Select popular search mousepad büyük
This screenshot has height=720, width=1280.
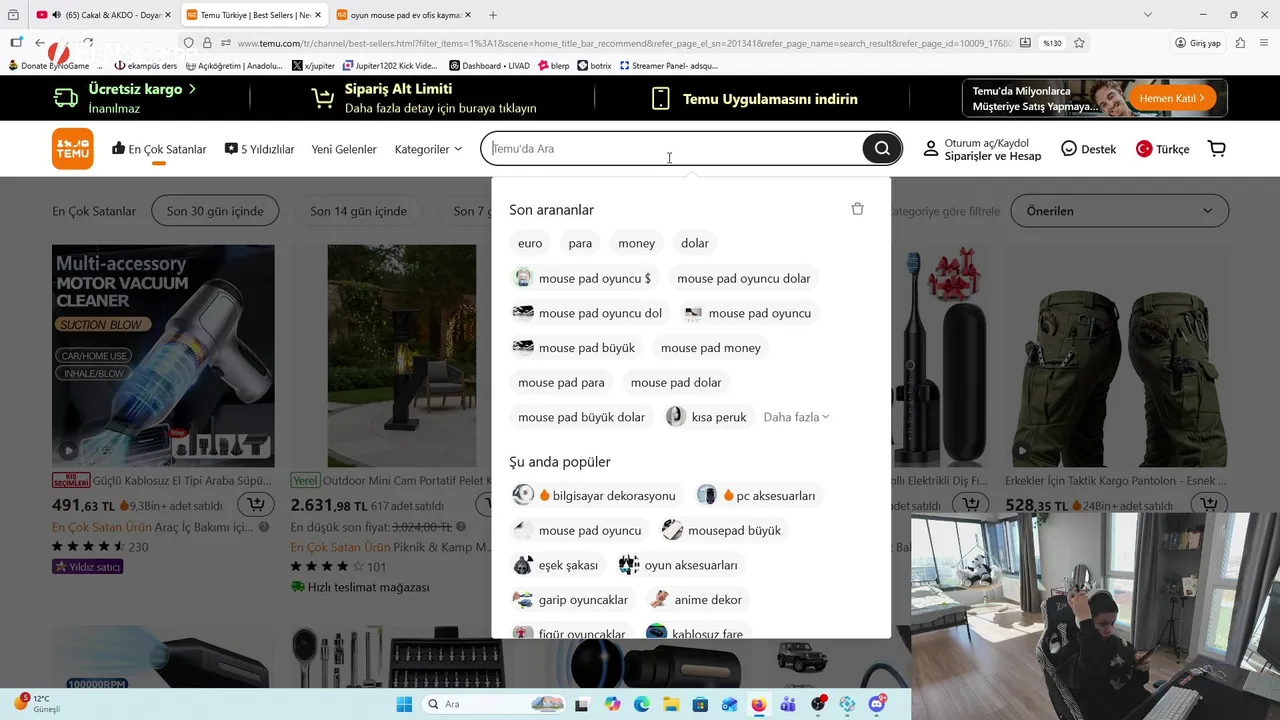pos(724,530)
